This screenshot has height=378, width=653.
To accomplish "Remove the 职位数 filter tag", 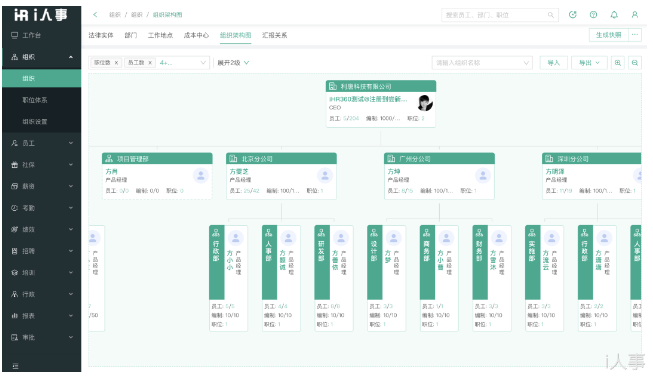I will 117,63.
